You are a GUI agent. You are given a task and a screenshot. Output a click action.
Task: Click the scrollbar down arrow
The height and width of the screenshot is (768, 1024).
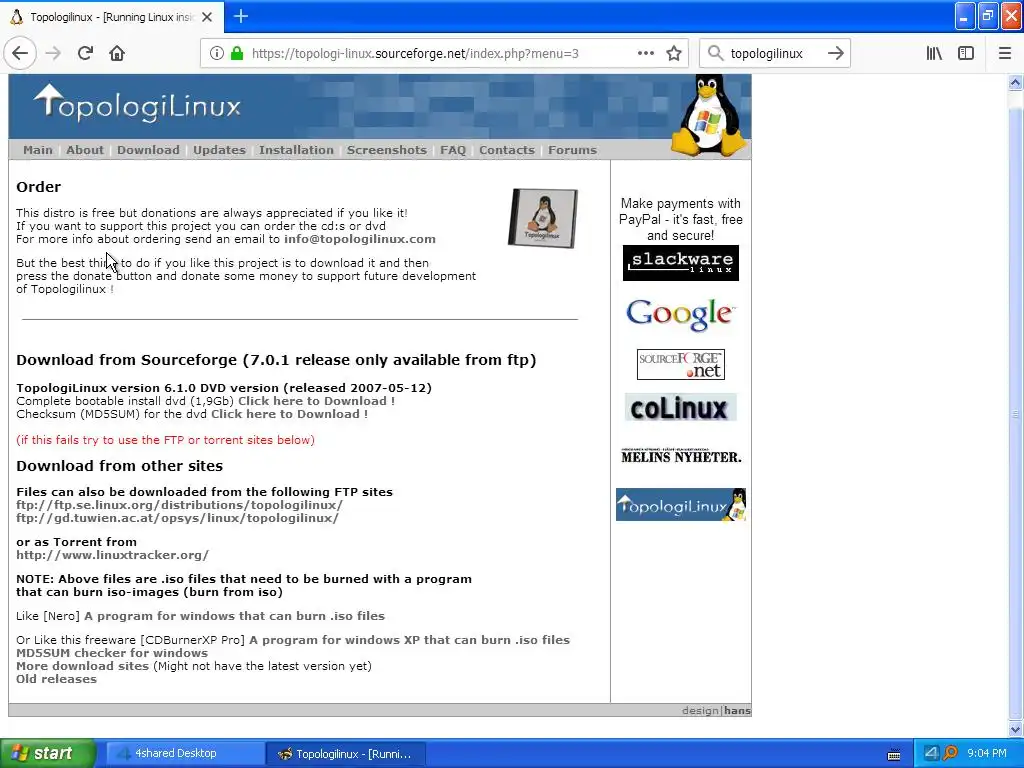coord(1015,729)
